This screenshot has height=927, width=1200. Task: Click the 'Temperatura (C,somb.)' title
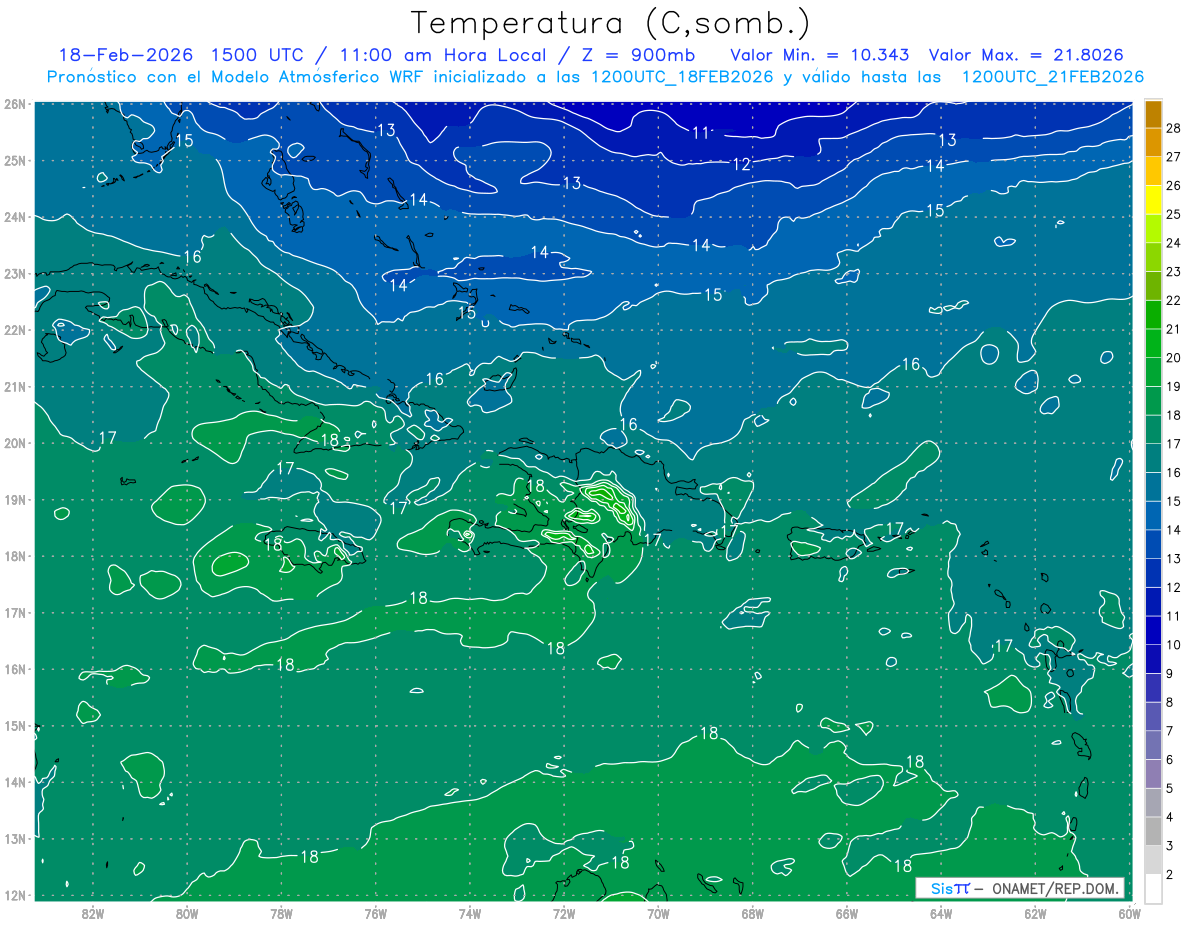tap(611, 23)
